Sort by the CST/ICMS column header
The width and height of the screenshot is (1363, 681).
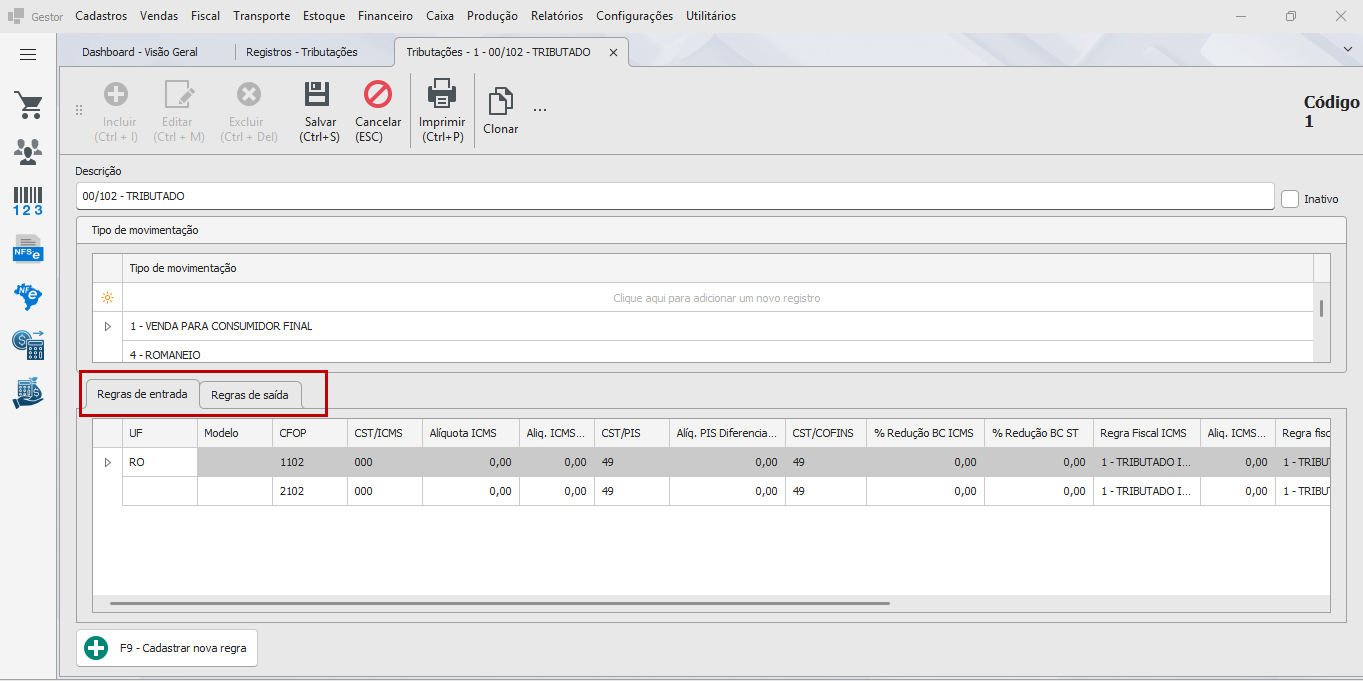[x=385, y=433]
